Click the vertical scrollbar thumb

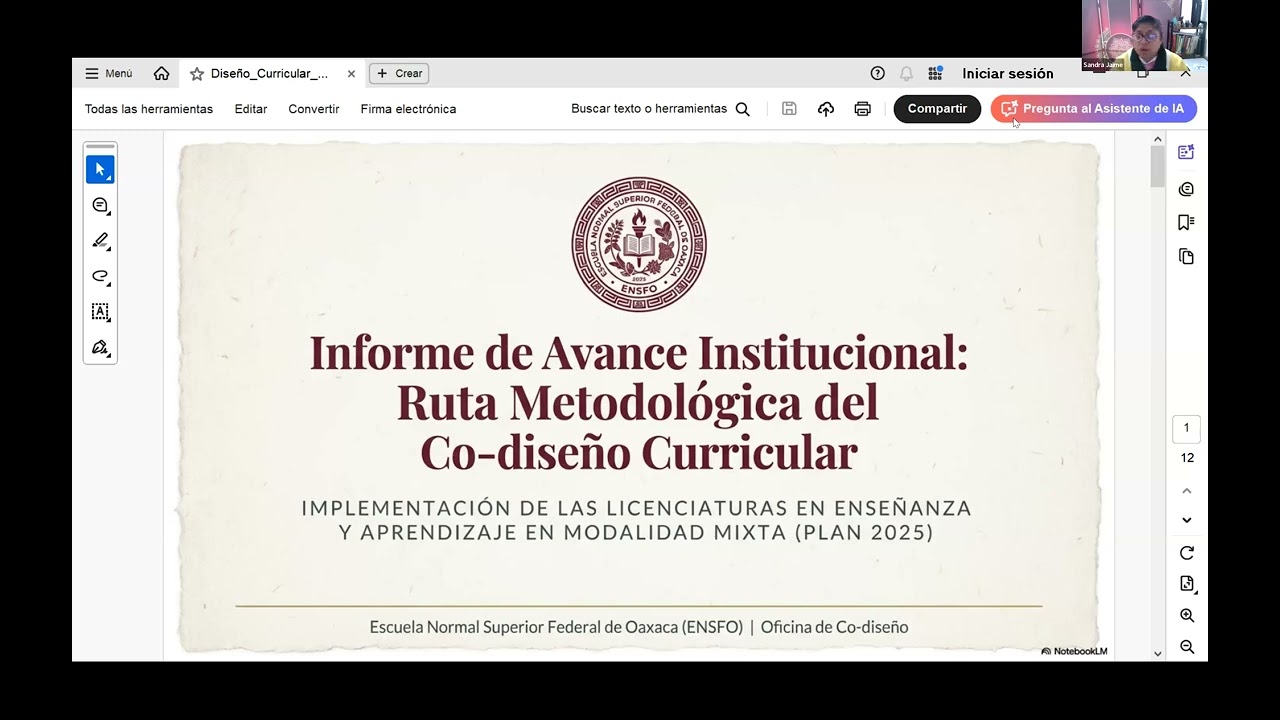click(x=1158, y=166)
